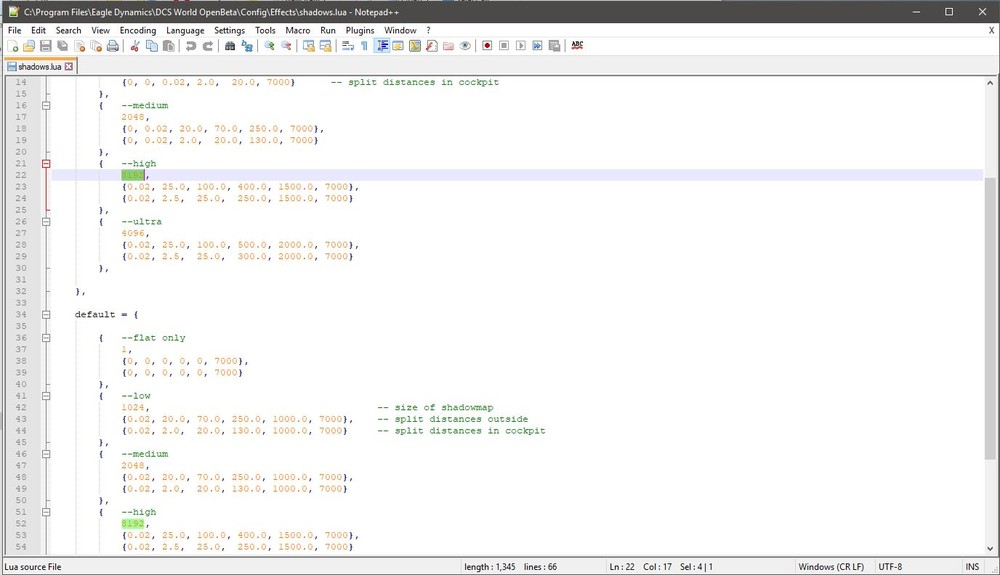
Task: Start macro recording with the red Record icon
Action: (x=487, y=46)
